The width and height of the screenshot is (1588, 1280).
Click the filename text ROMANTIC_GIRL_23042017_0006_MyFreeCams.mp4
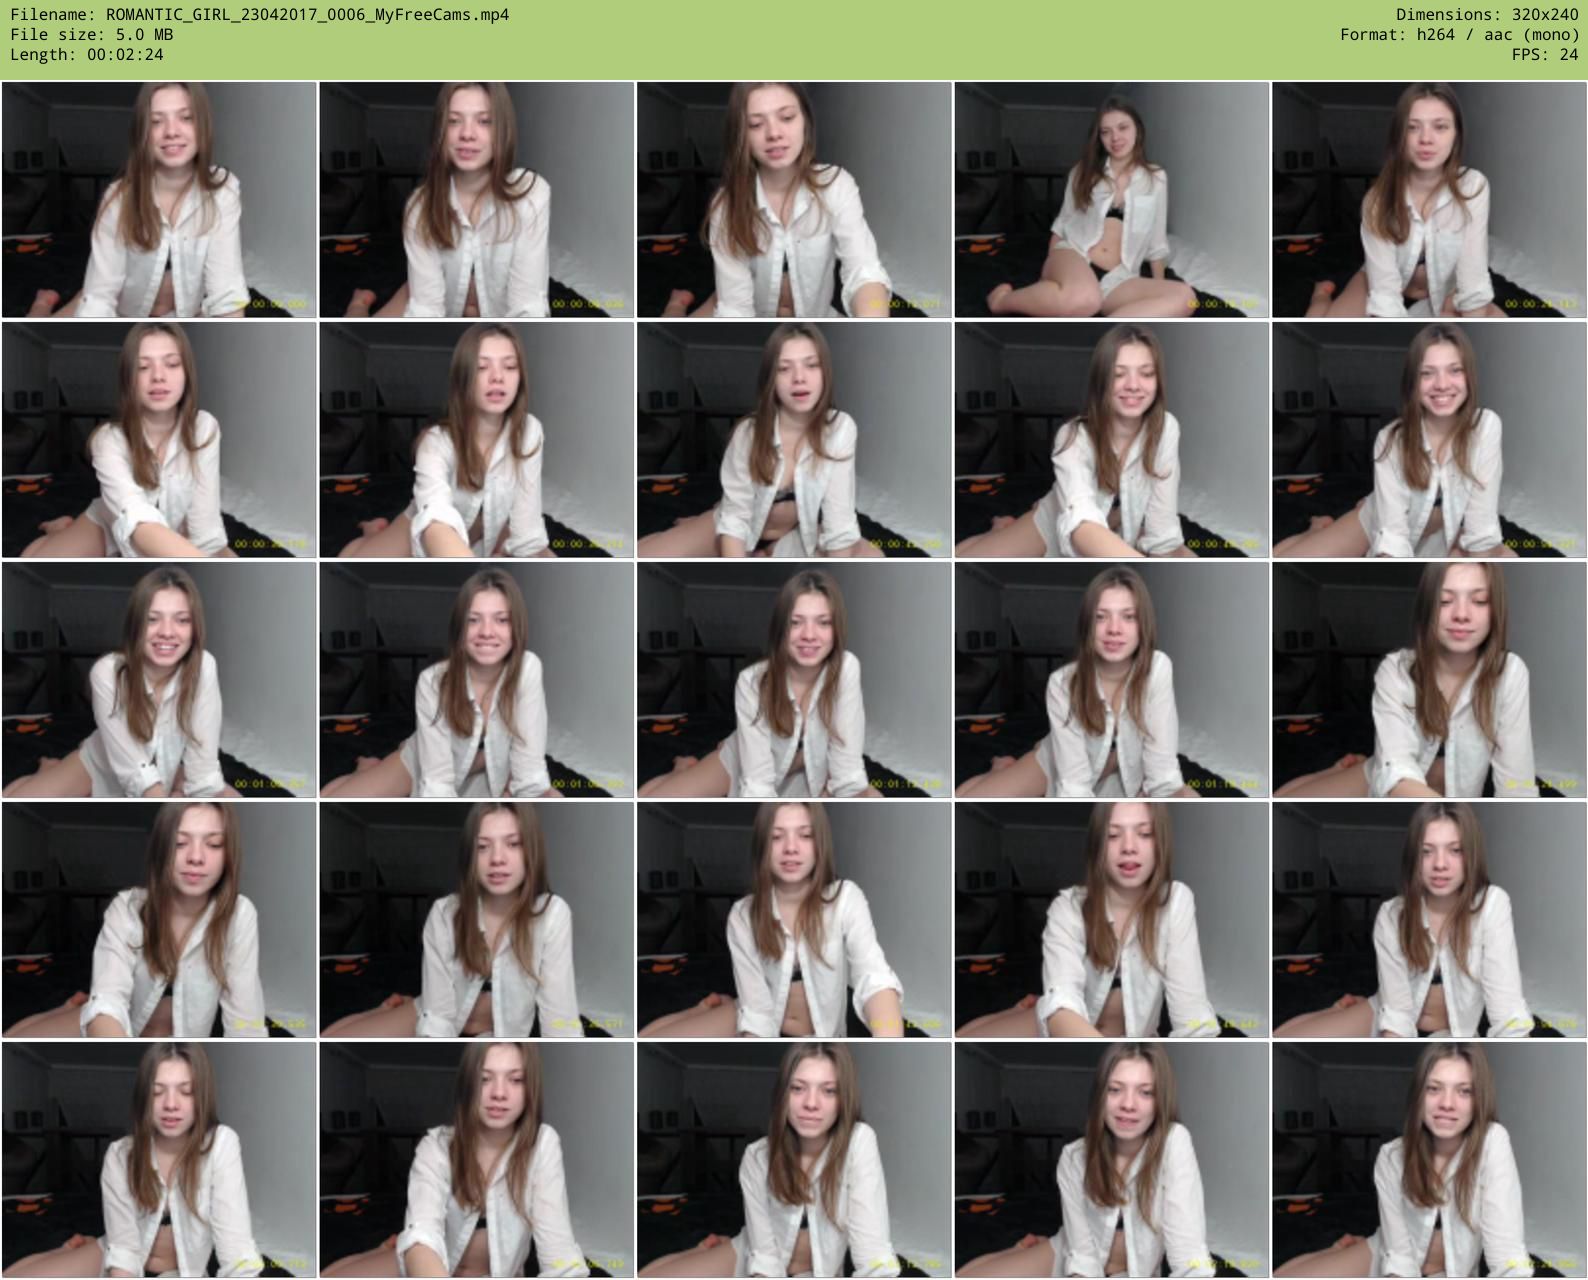tap(307, 14)
